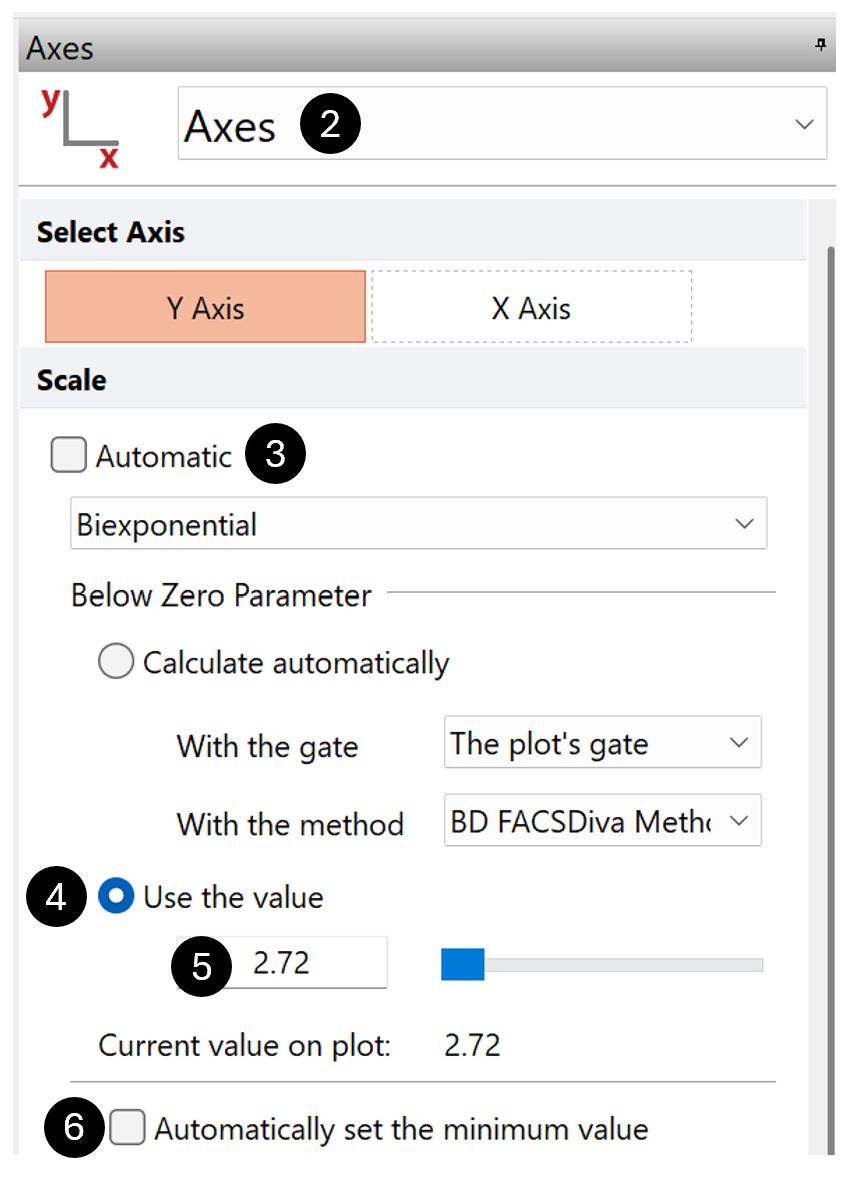Click the Axes panel title bar
This screenshot has height=1190, width=858.
tap(400, 46)
